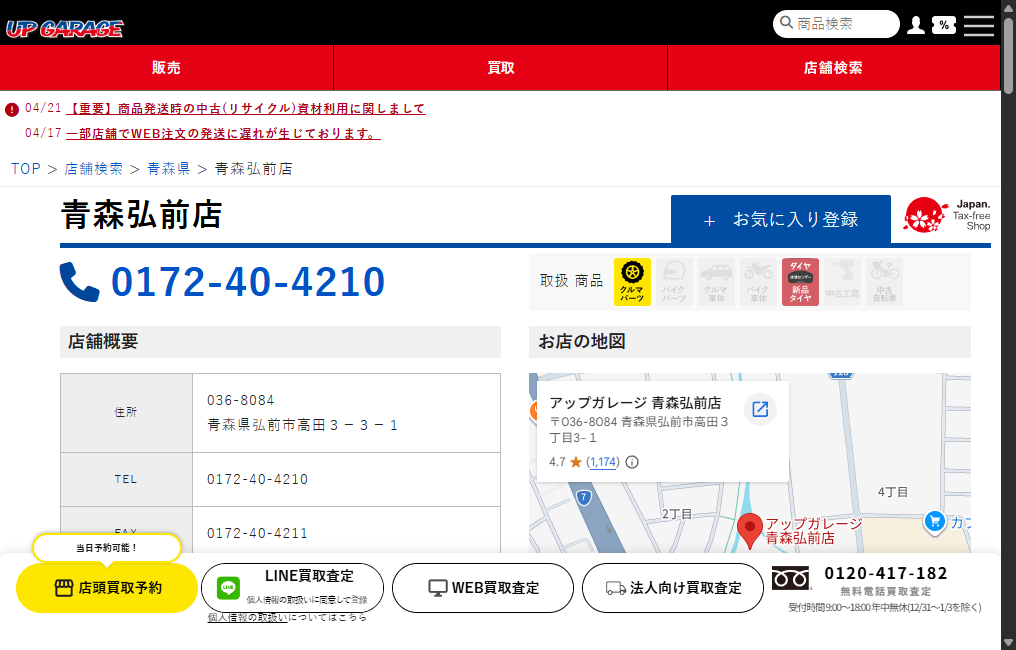Click the red alert notice icon
Image resolution: width=1016 pixels, height=650 pixels.
click(x=12, y=110)
